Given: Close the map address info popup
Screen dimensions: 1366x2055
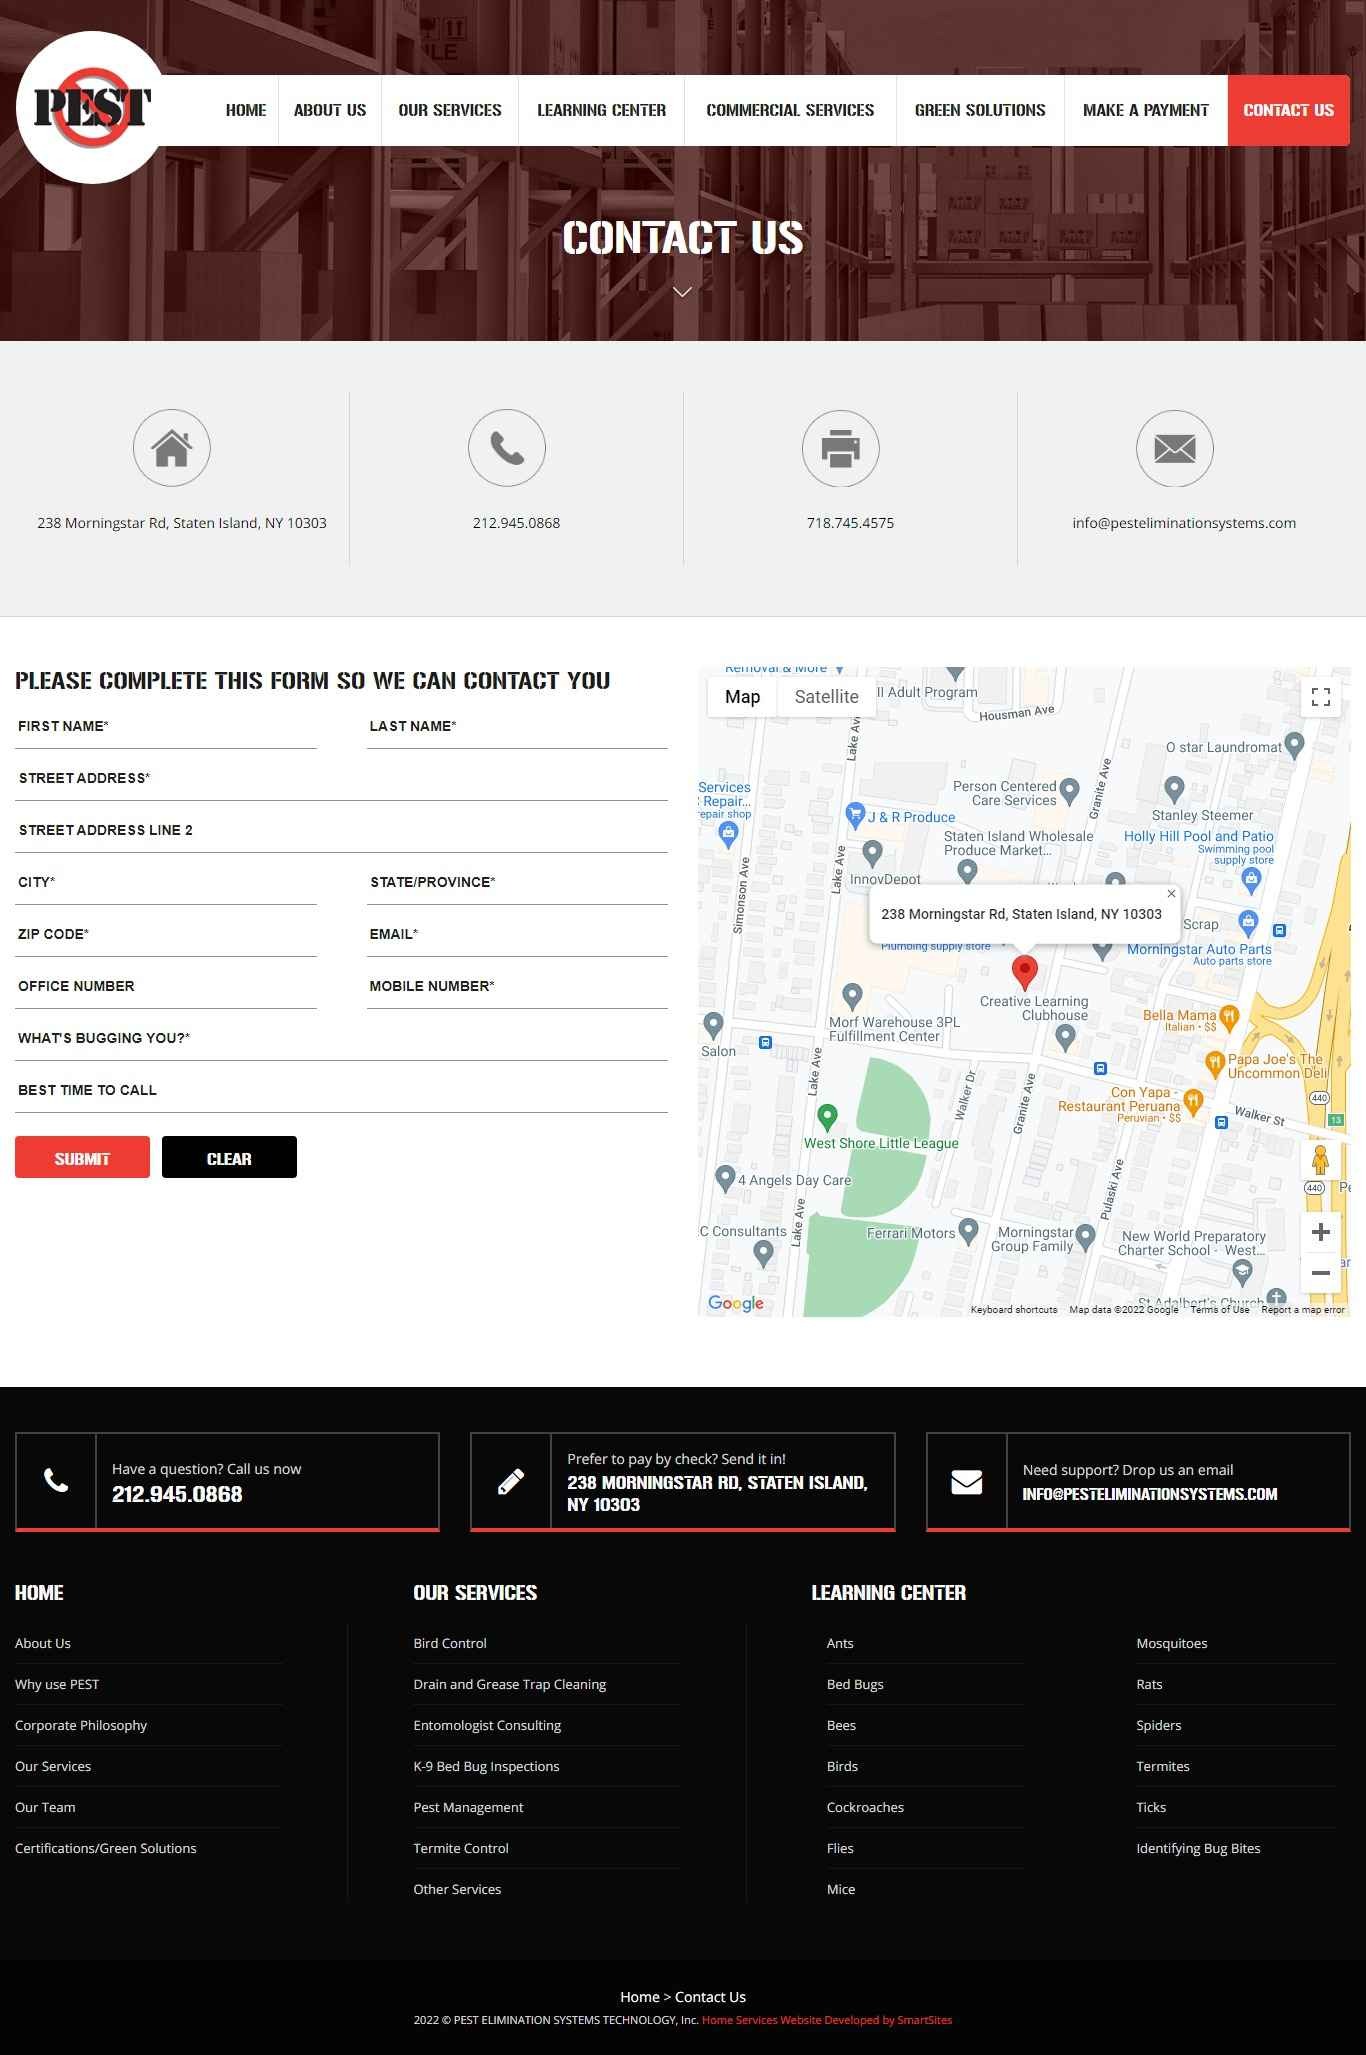Looking at the screenshot, I should coord(1171,894).
